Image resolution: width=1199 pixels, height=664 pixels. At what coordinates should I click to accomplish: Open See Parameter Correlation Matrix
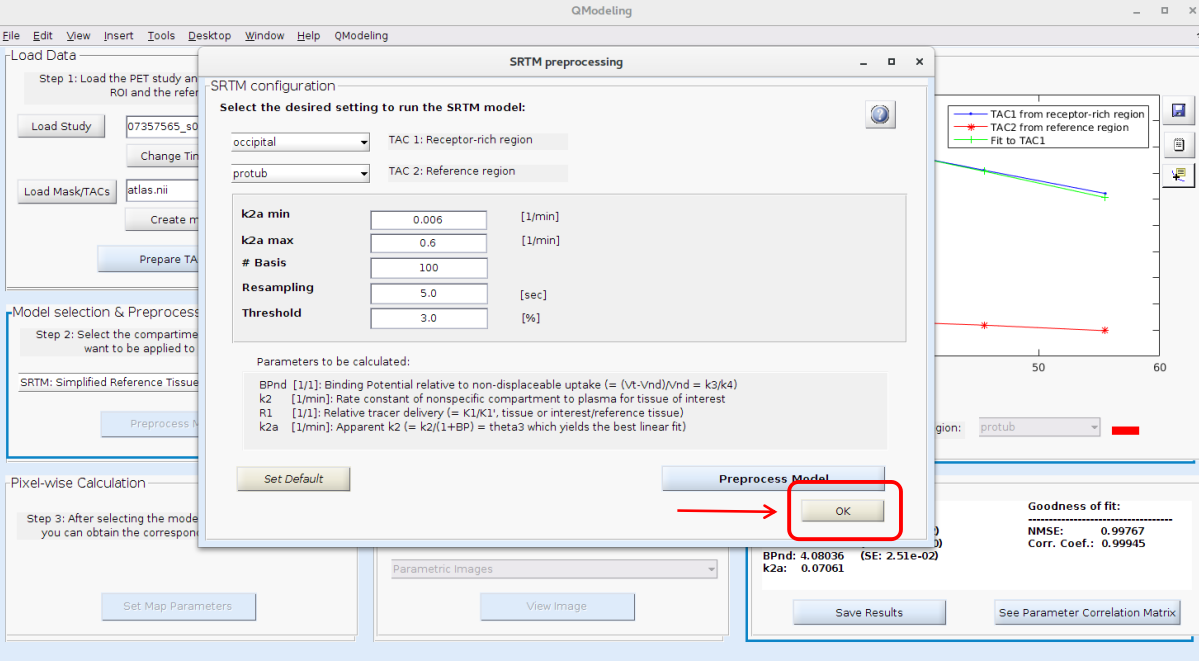coord(1088,612)
